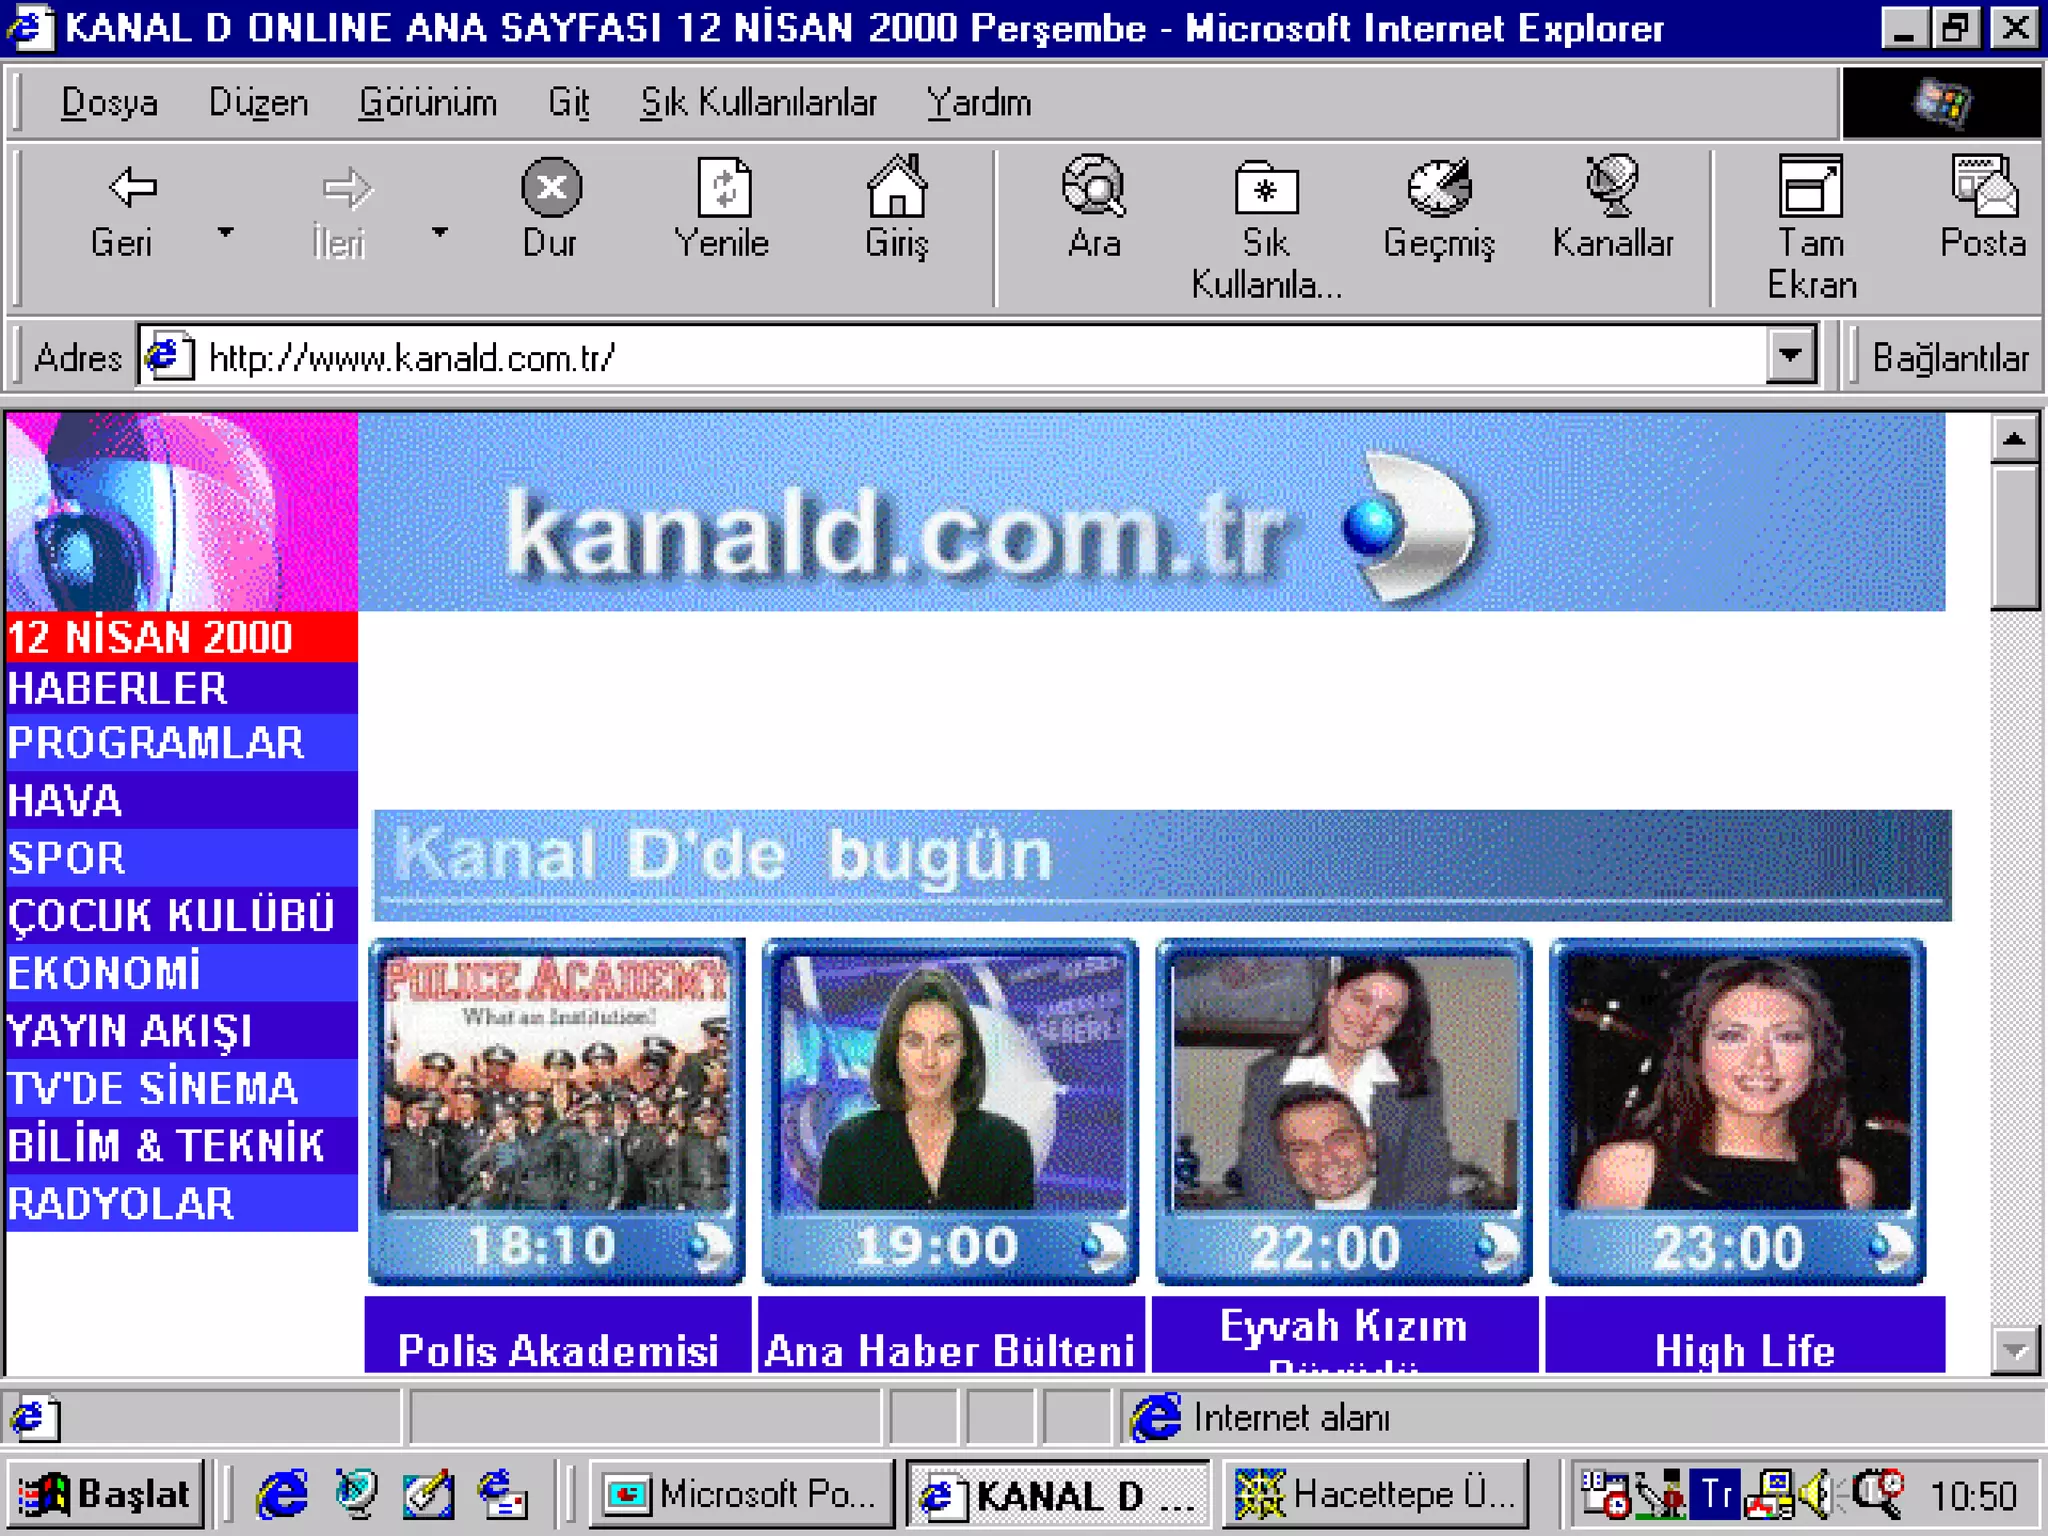The image size is (2048, 1536).
Task: Click the page scrollbar down arrow
Action: point(2014,1350)
